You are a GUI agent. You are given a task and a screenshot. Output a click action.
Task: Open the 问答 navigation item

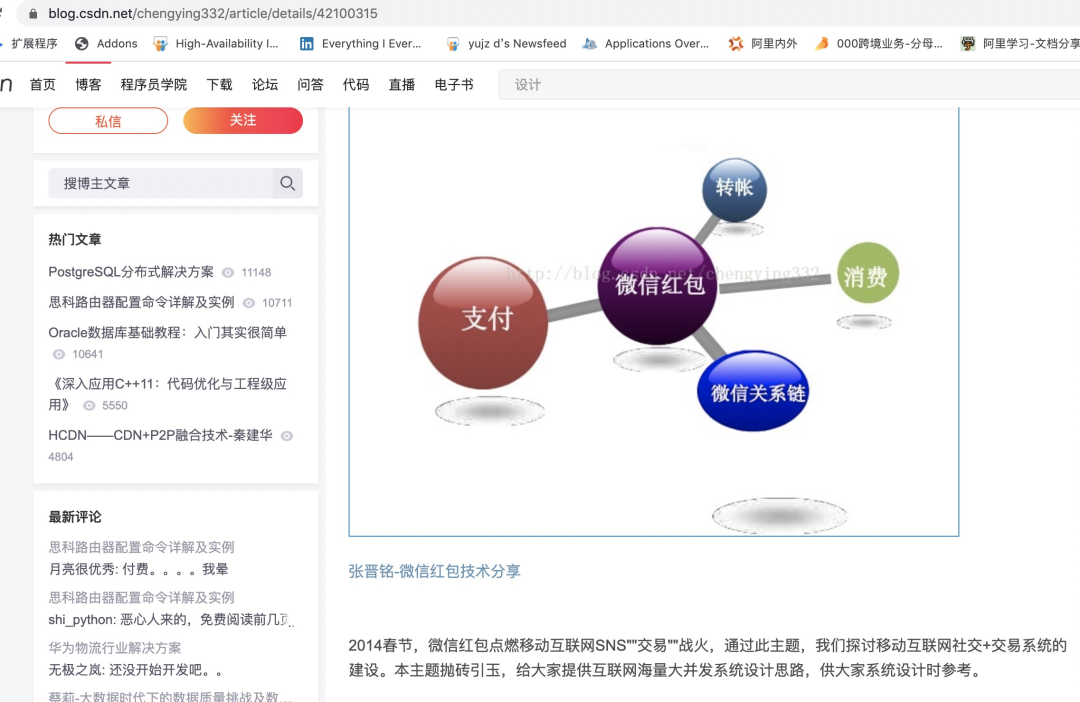click(x=311, y=85)
